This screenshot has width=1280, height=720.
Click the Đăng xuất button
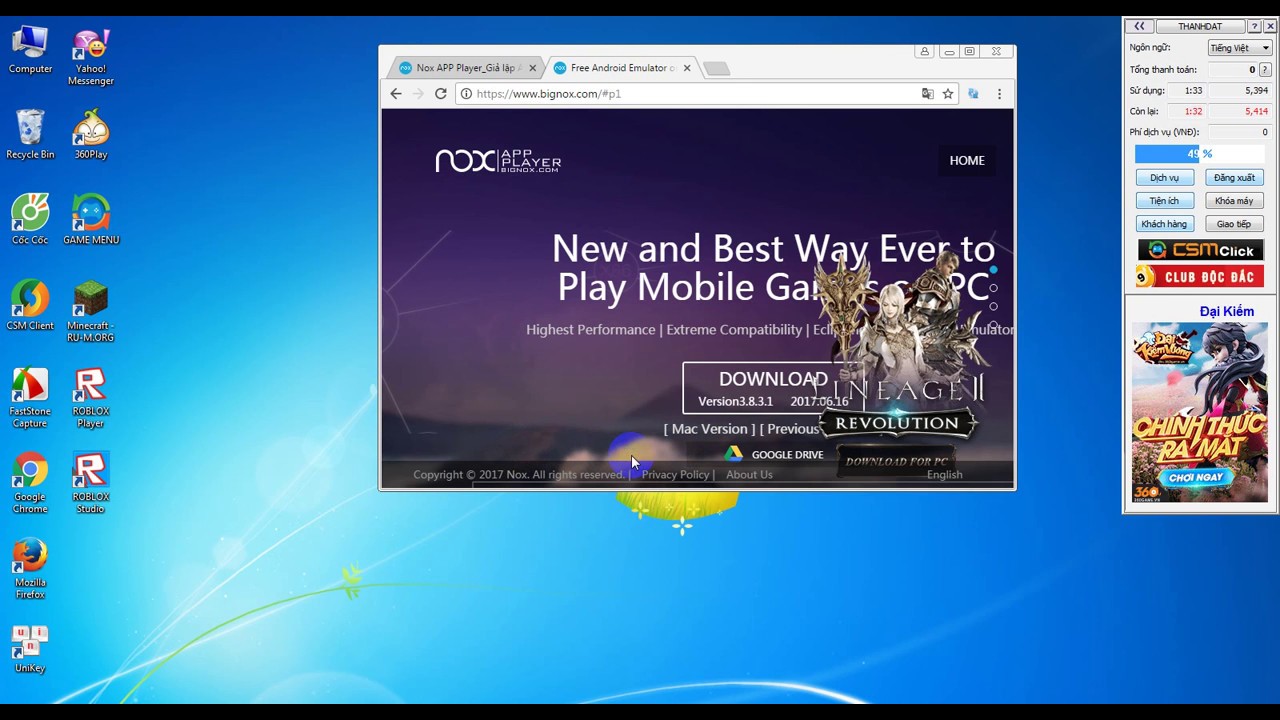click(x=1234, y=178)
